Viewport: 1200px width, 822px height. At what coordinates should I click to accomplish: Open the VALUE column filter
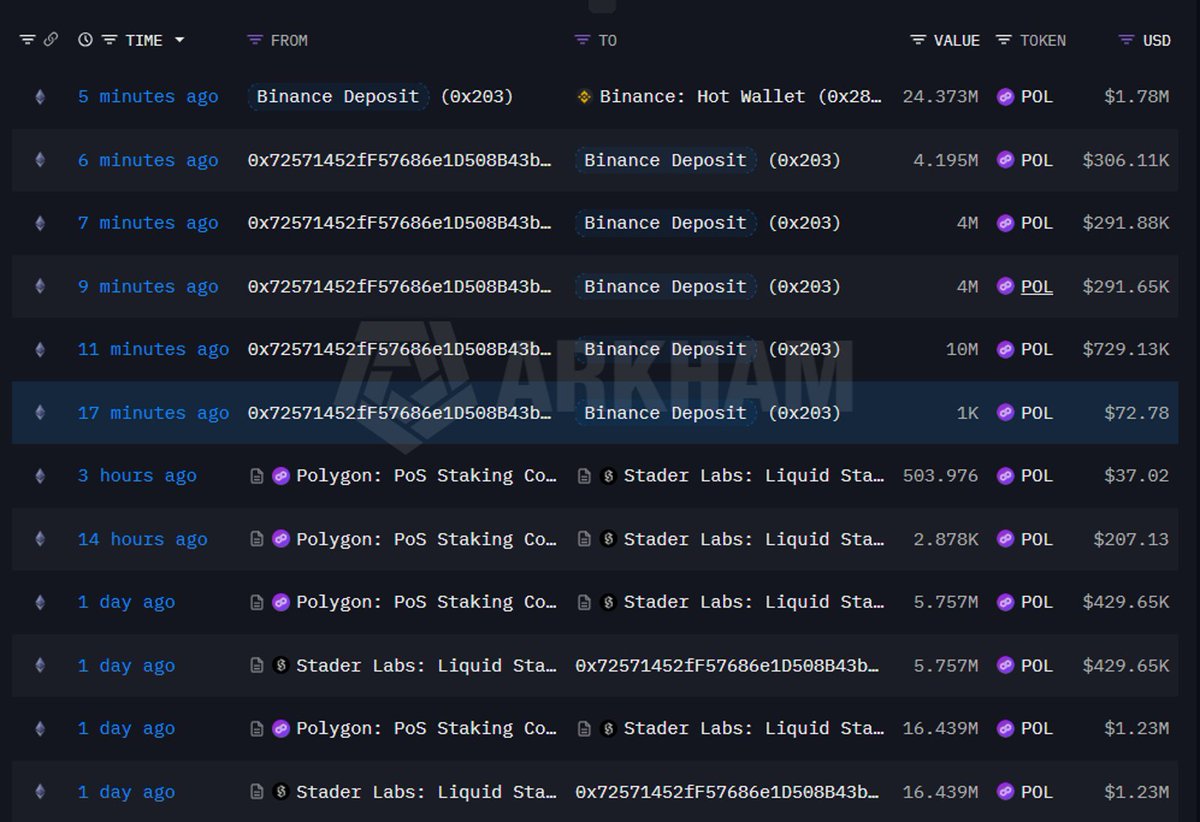click(x=918, y=40)
